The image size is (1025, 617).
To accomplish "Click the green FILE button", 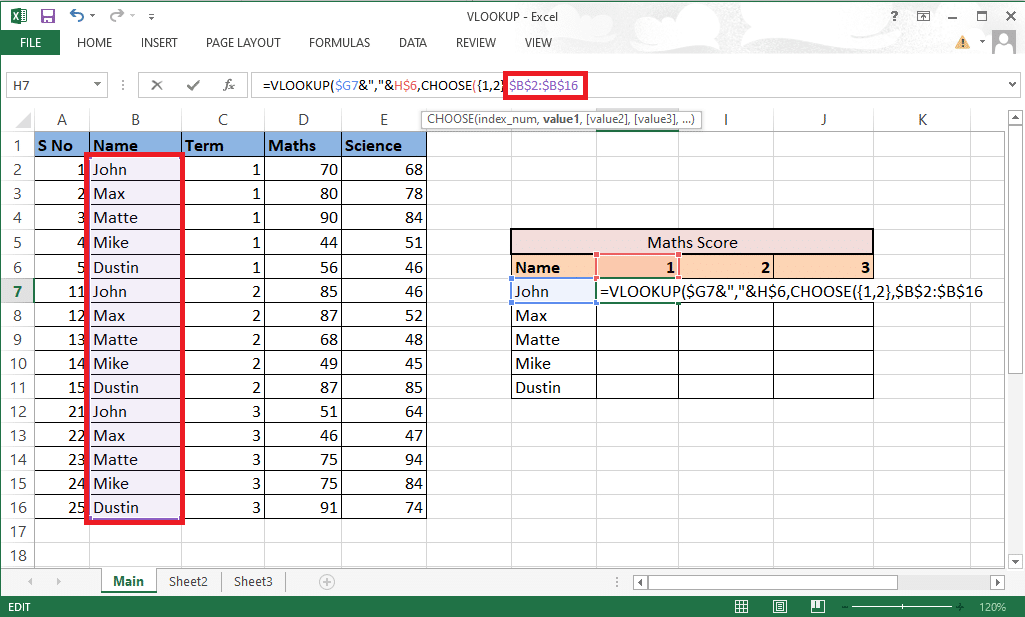I will 30,43.
